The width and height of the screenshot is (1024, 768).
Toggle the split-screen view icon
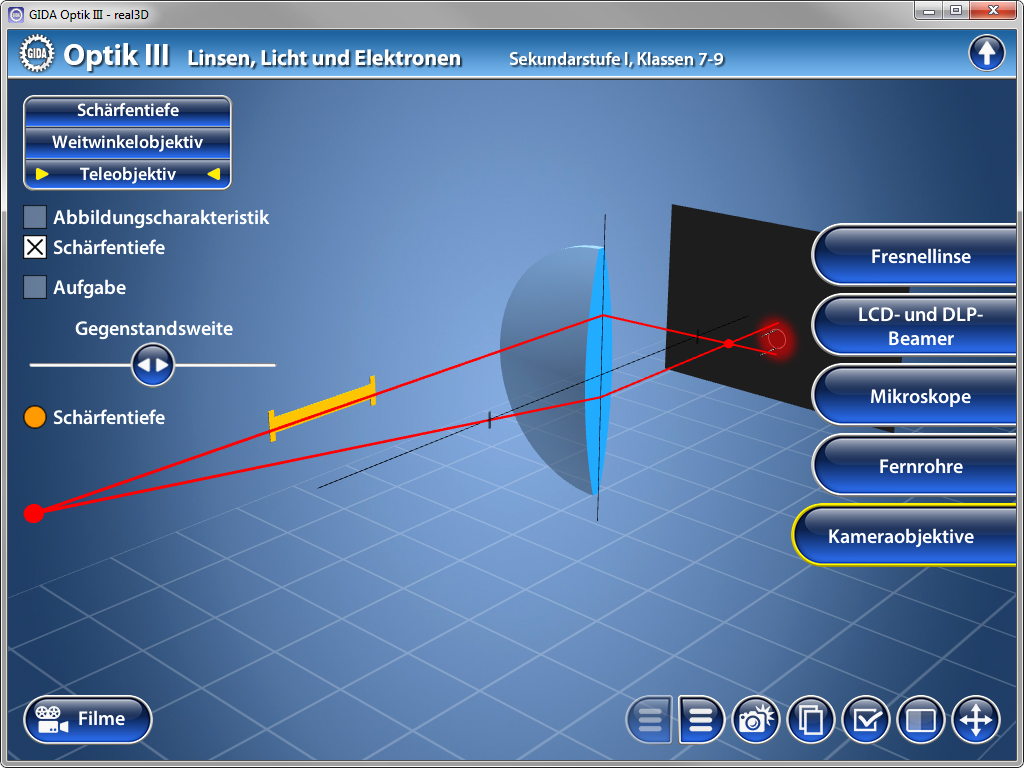click(x=921, y=719)
